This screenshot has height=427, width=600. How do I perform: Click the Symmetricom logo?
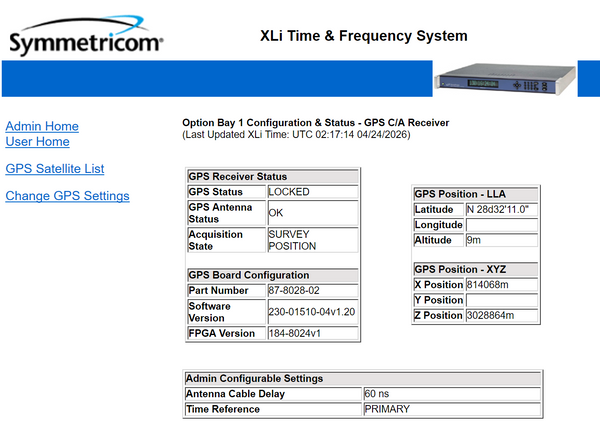[85, 41]
